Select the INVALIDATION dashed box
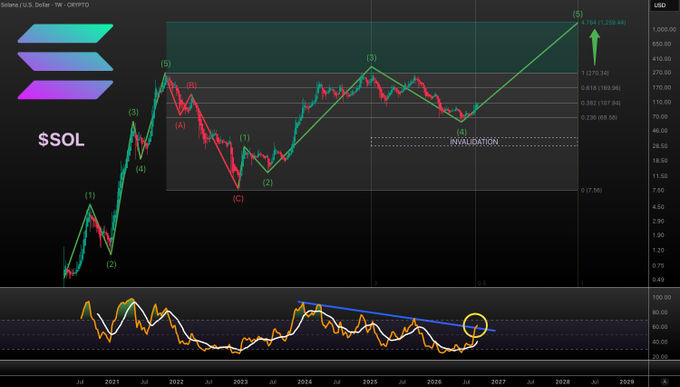This screenshot has height=387, width=680. click(474, 142)
